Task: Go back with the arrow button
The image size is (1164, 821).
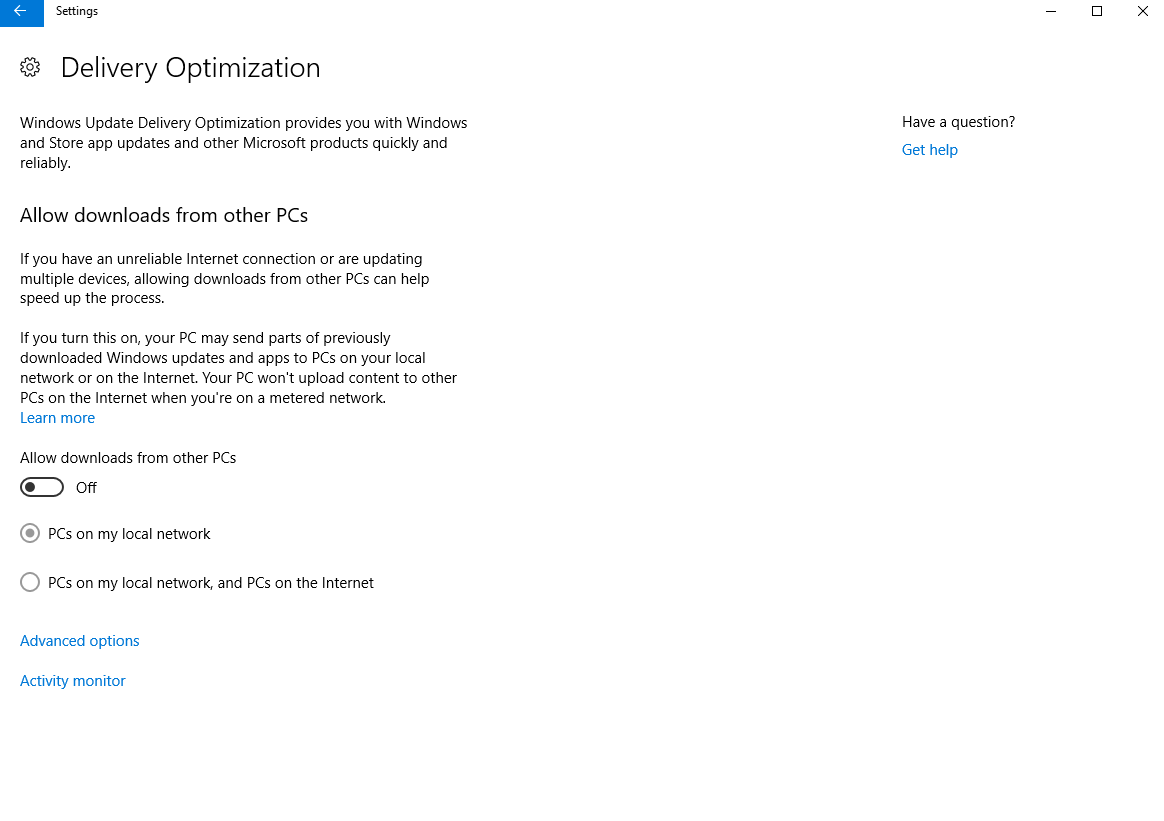Action: 21,12
